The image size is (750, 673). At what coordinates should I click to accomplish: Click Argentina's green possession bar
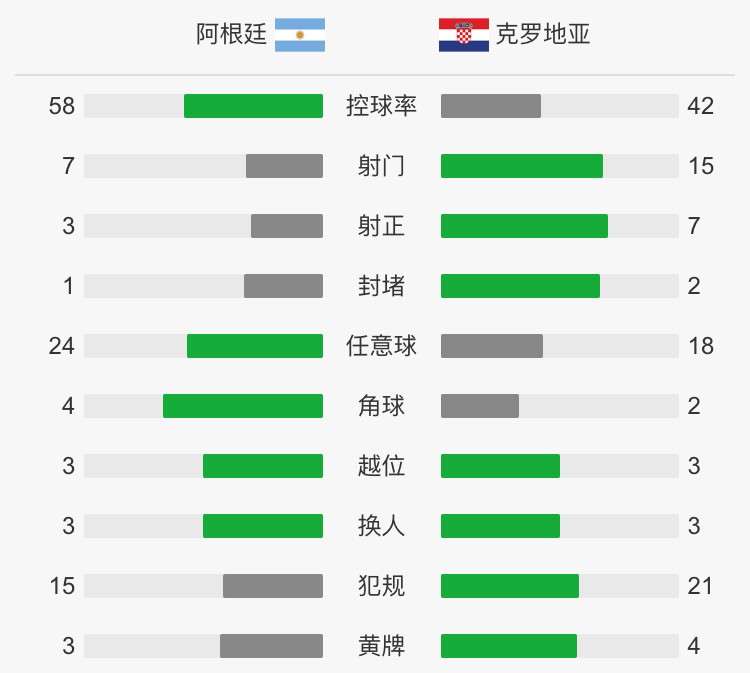pos(254,106)
